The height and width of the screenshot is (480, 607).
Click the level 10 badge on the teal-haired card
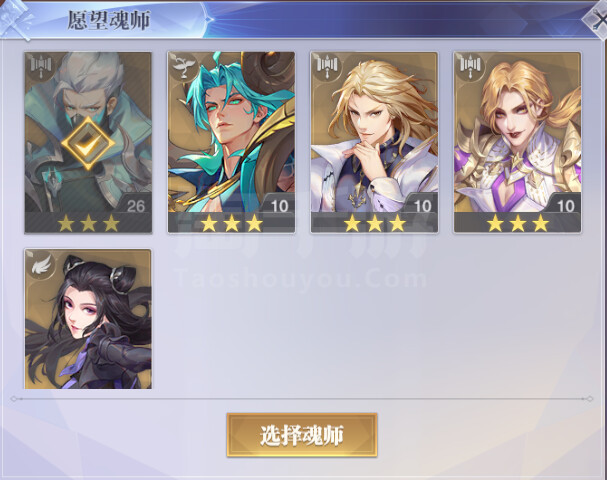point(279,206)
